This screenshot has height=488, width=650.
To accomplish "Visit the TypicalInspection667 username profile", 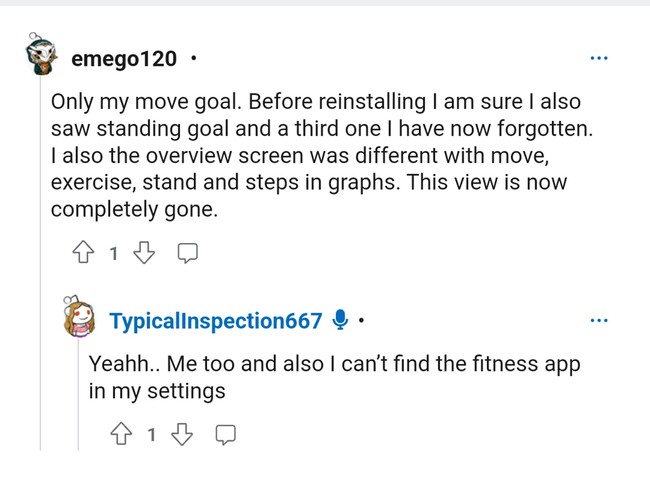I will pyautogui.click(x=216, y=321).
